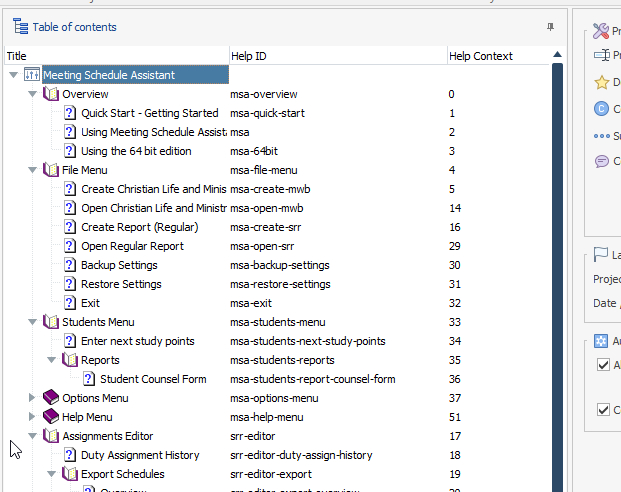Collapse the File Menu section
This screenshot has width=621, height=492.
coord(32,170)
